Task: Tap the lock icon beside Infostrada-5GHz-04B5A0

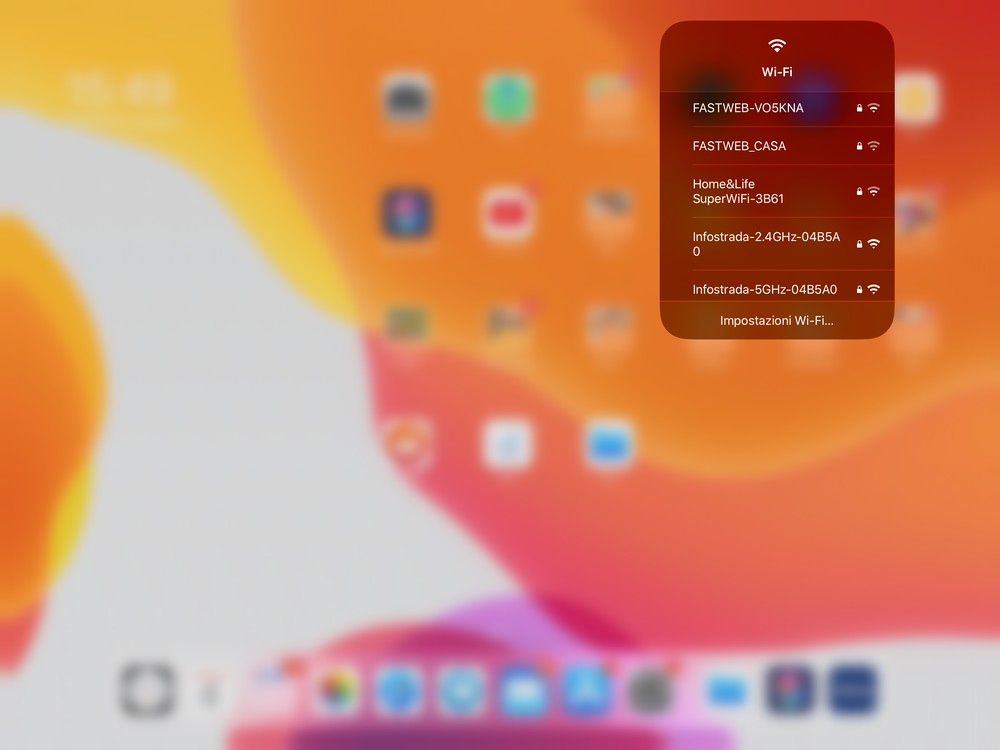Action: [859, 290]
